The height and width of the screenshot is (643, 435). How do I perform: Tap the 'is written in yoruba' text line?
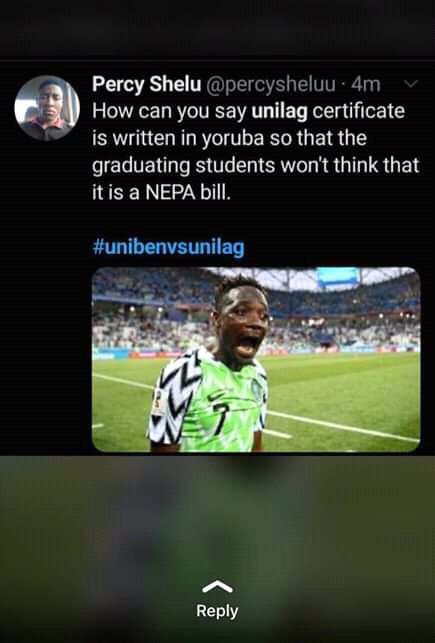point(230,138)
